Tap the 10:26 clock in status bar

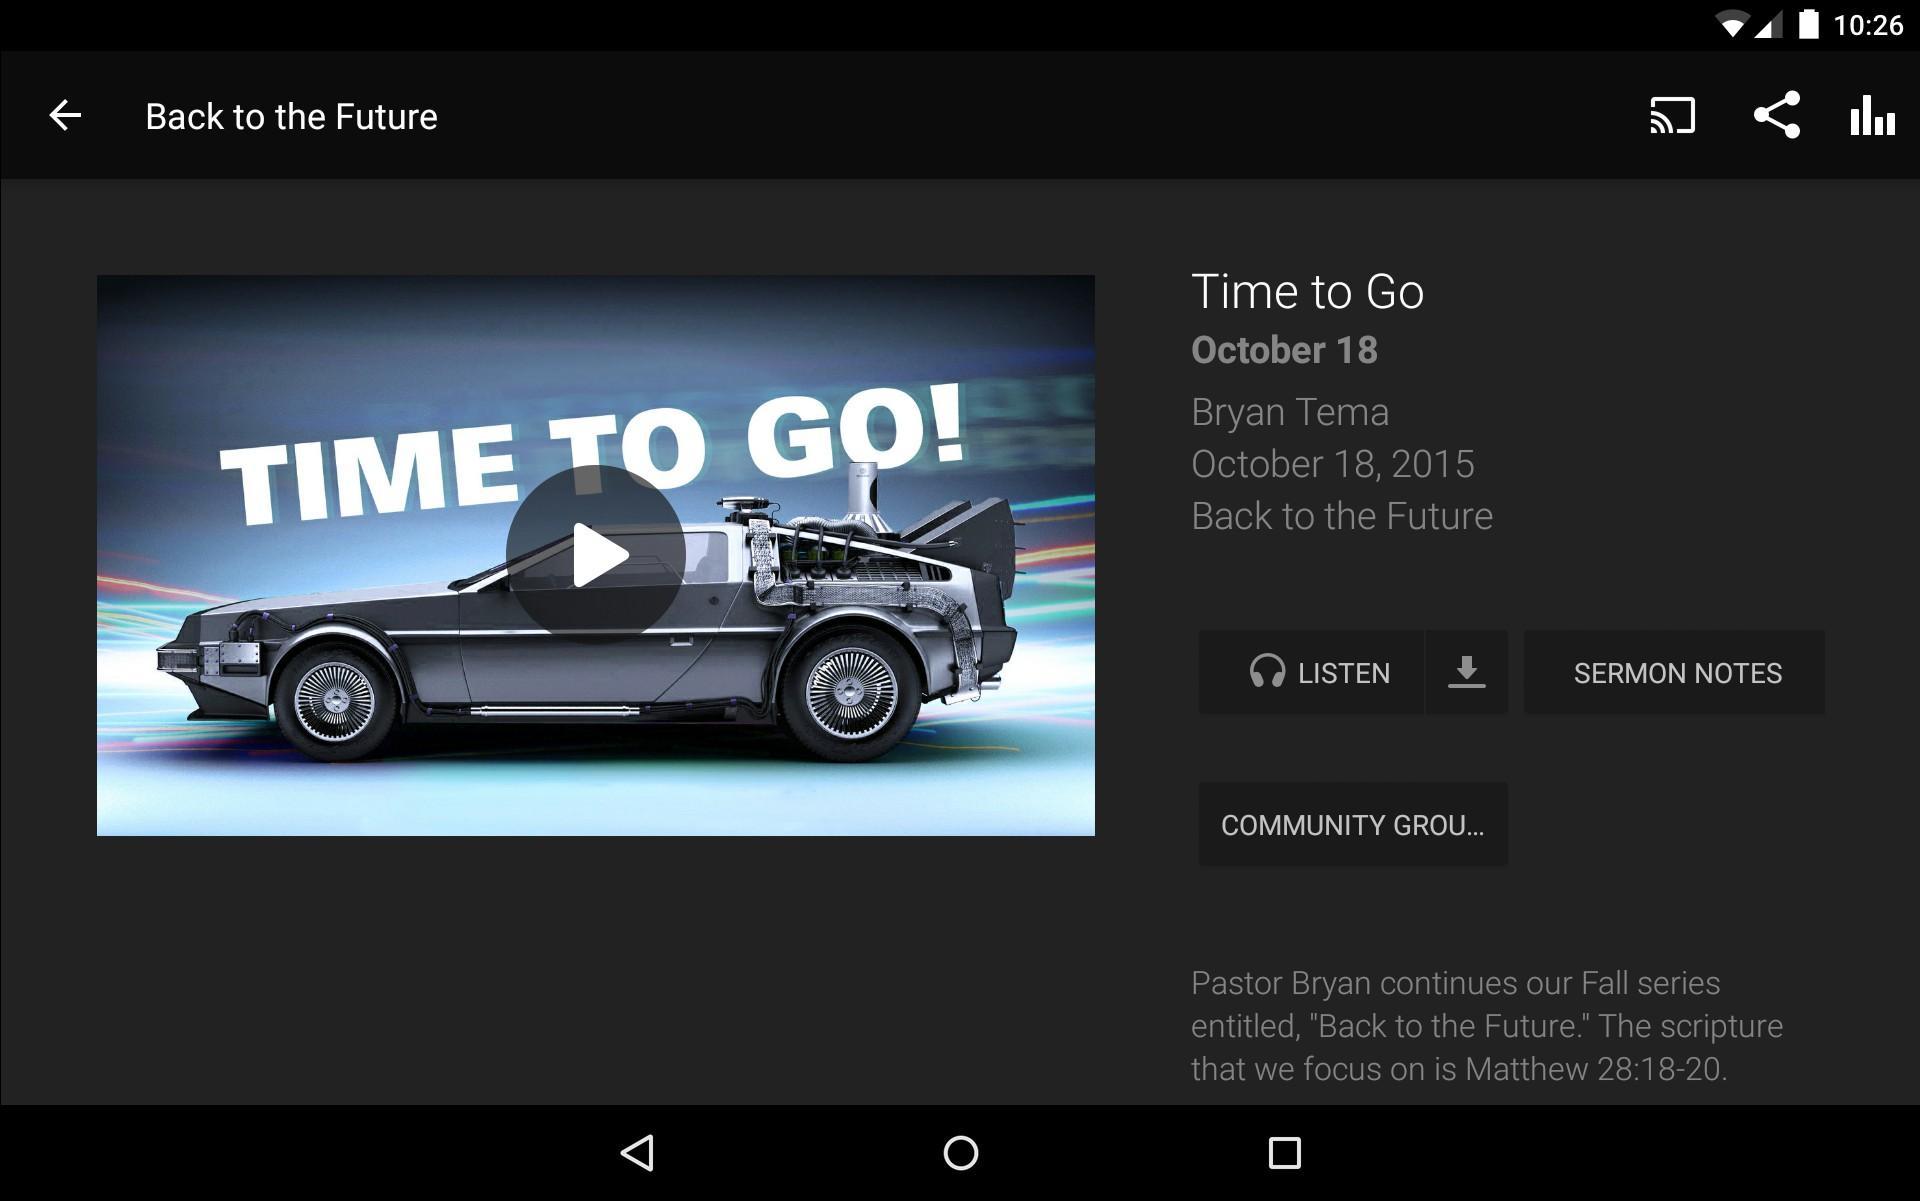tap(1868, 25)
